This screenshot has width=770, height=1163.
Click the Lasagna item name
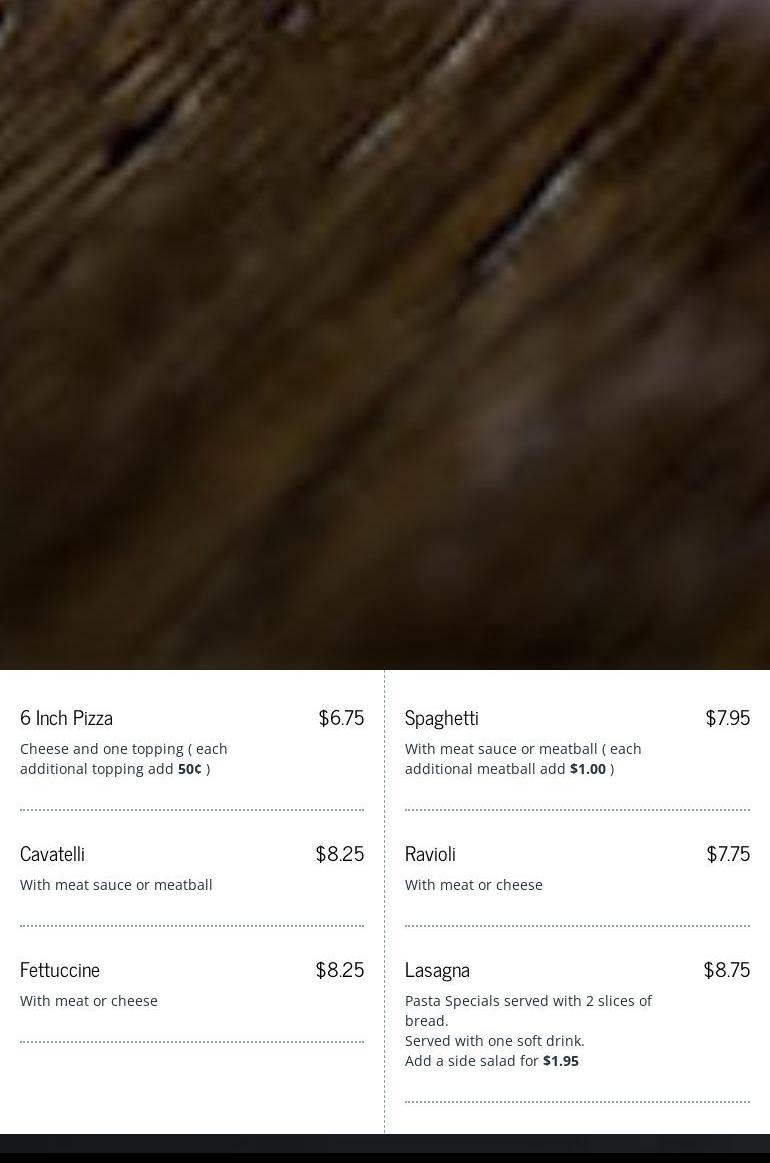pos(437,970)
